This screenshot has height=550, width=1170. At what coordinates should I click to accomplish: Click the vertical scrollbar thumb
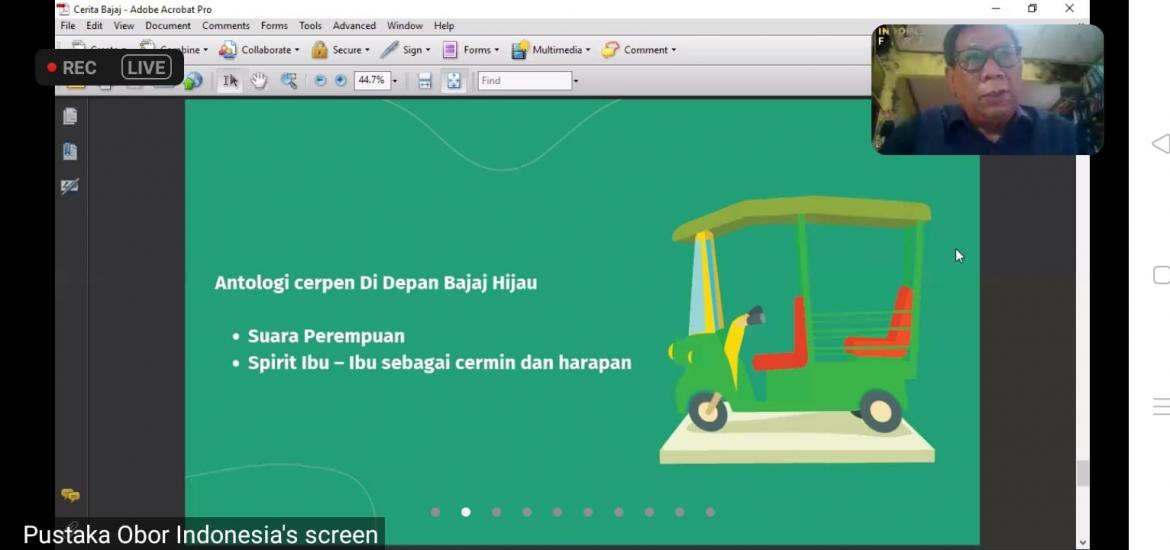tap(1082, 473)
